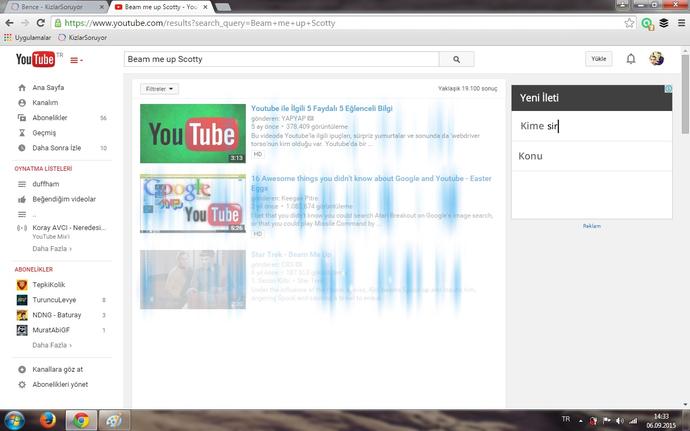Click the Star Trek video thumbnail
Viewport: 690px width, 431px height.
pyautogui.click(x=193, y=280)
